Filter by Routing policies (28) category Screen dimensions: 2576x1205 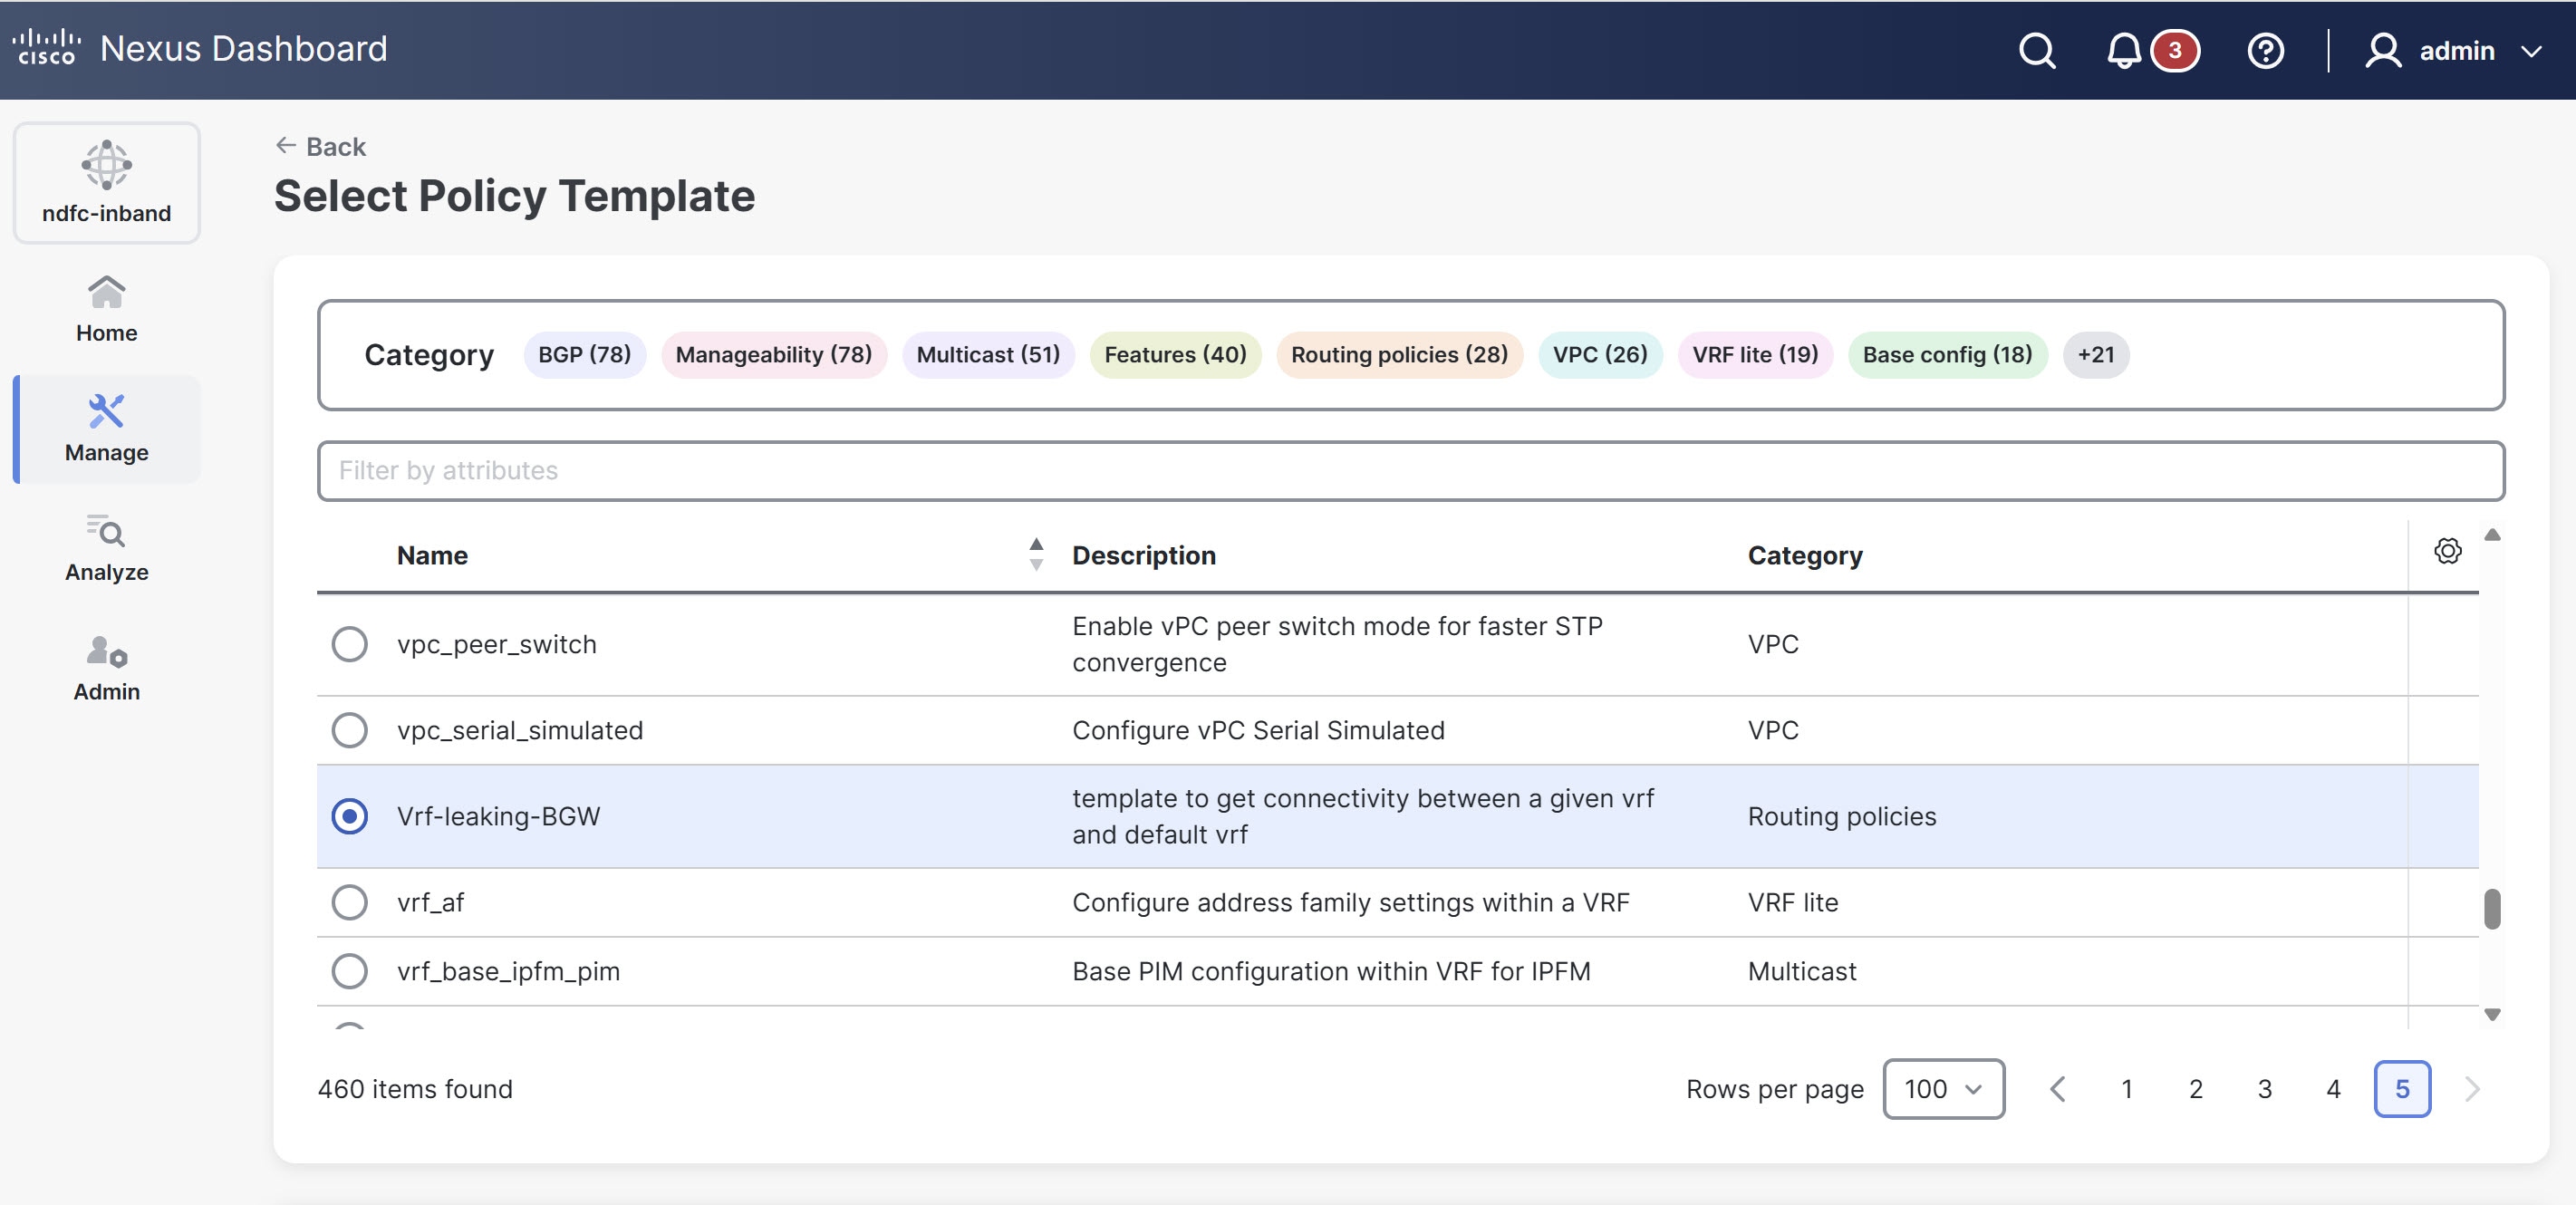pyautogui.click(x=1399, y=355)
